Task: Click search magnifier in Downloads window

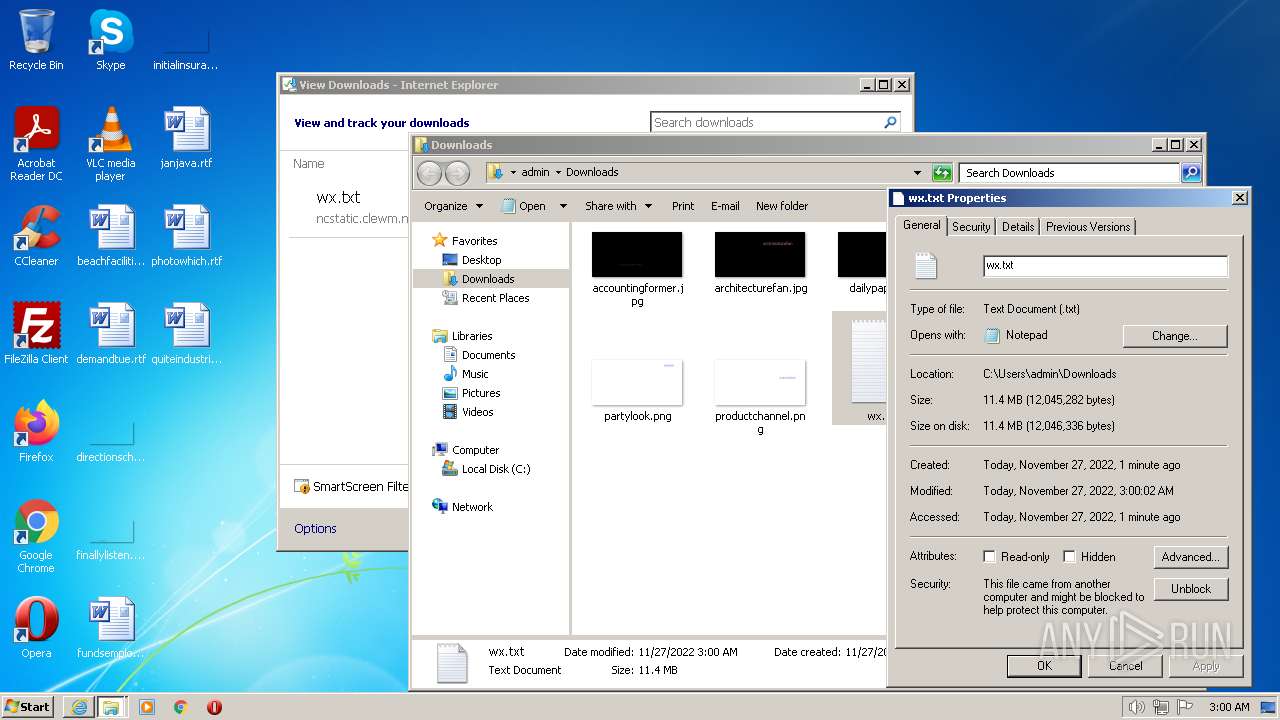Action: point(1190,172)
